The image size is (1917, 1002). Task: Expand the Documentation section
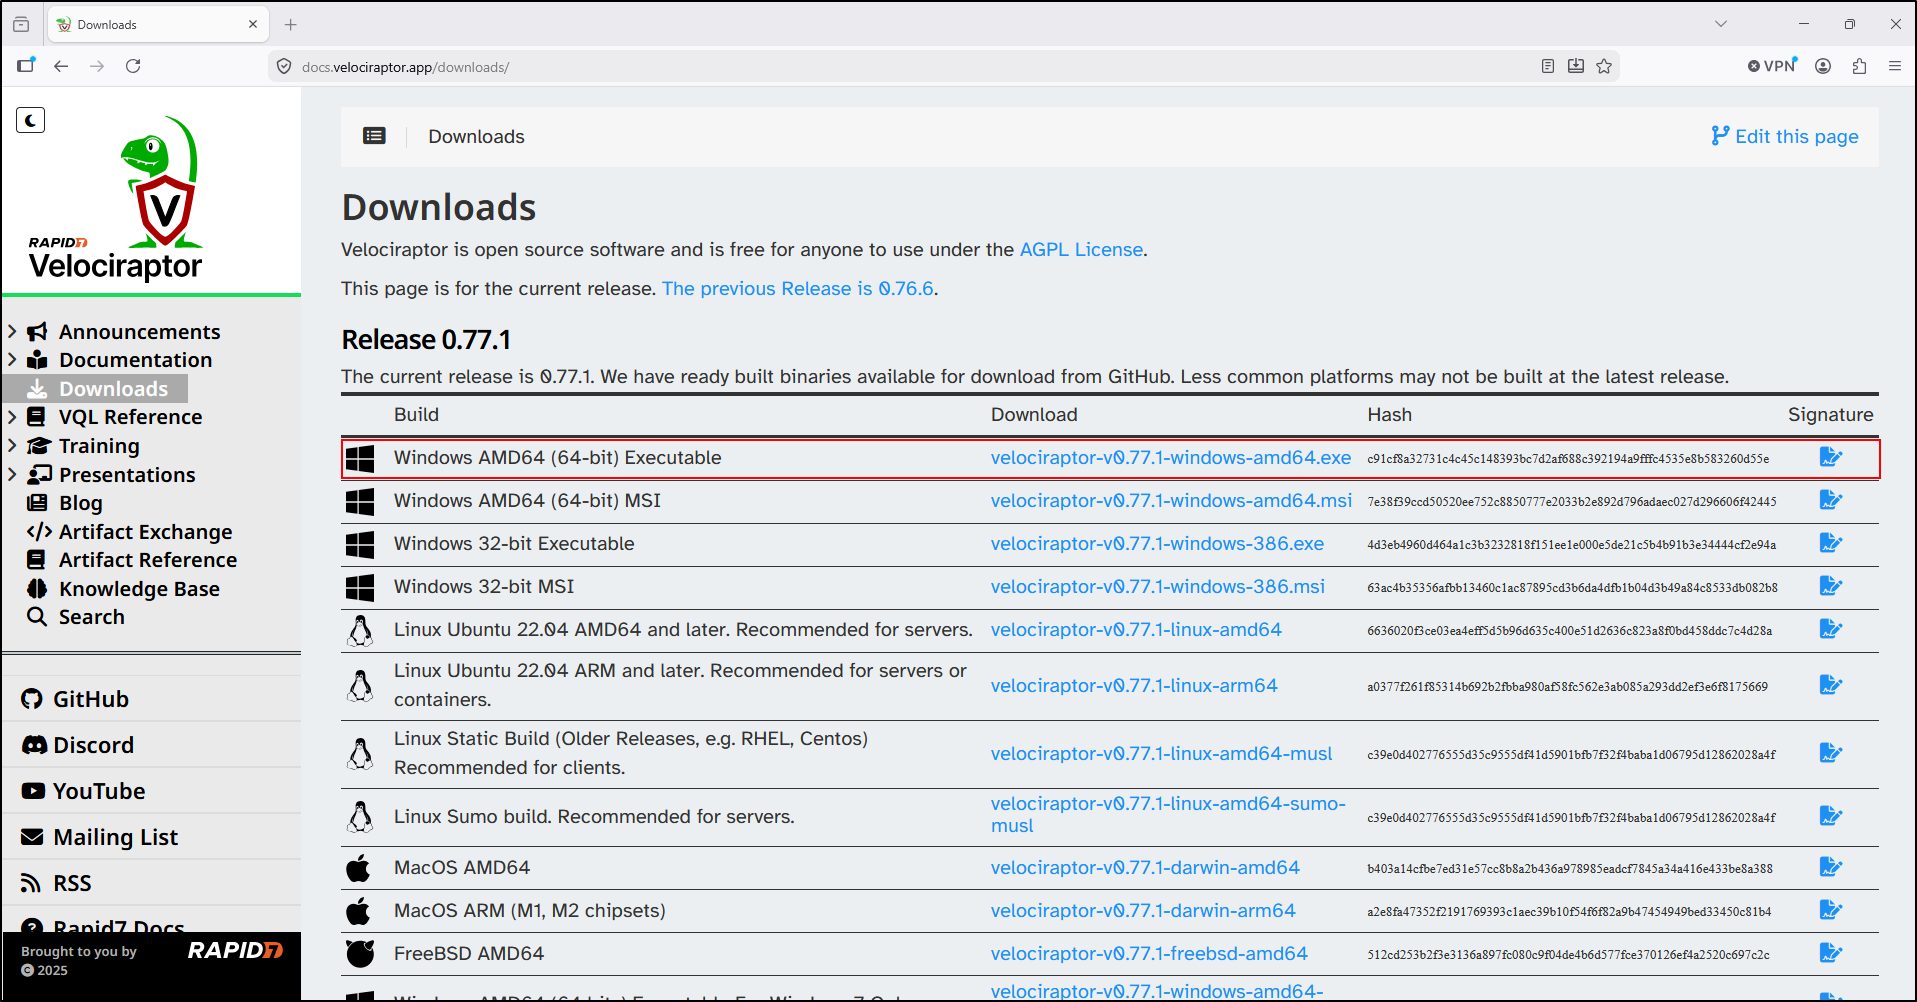(x=12, y=359)
